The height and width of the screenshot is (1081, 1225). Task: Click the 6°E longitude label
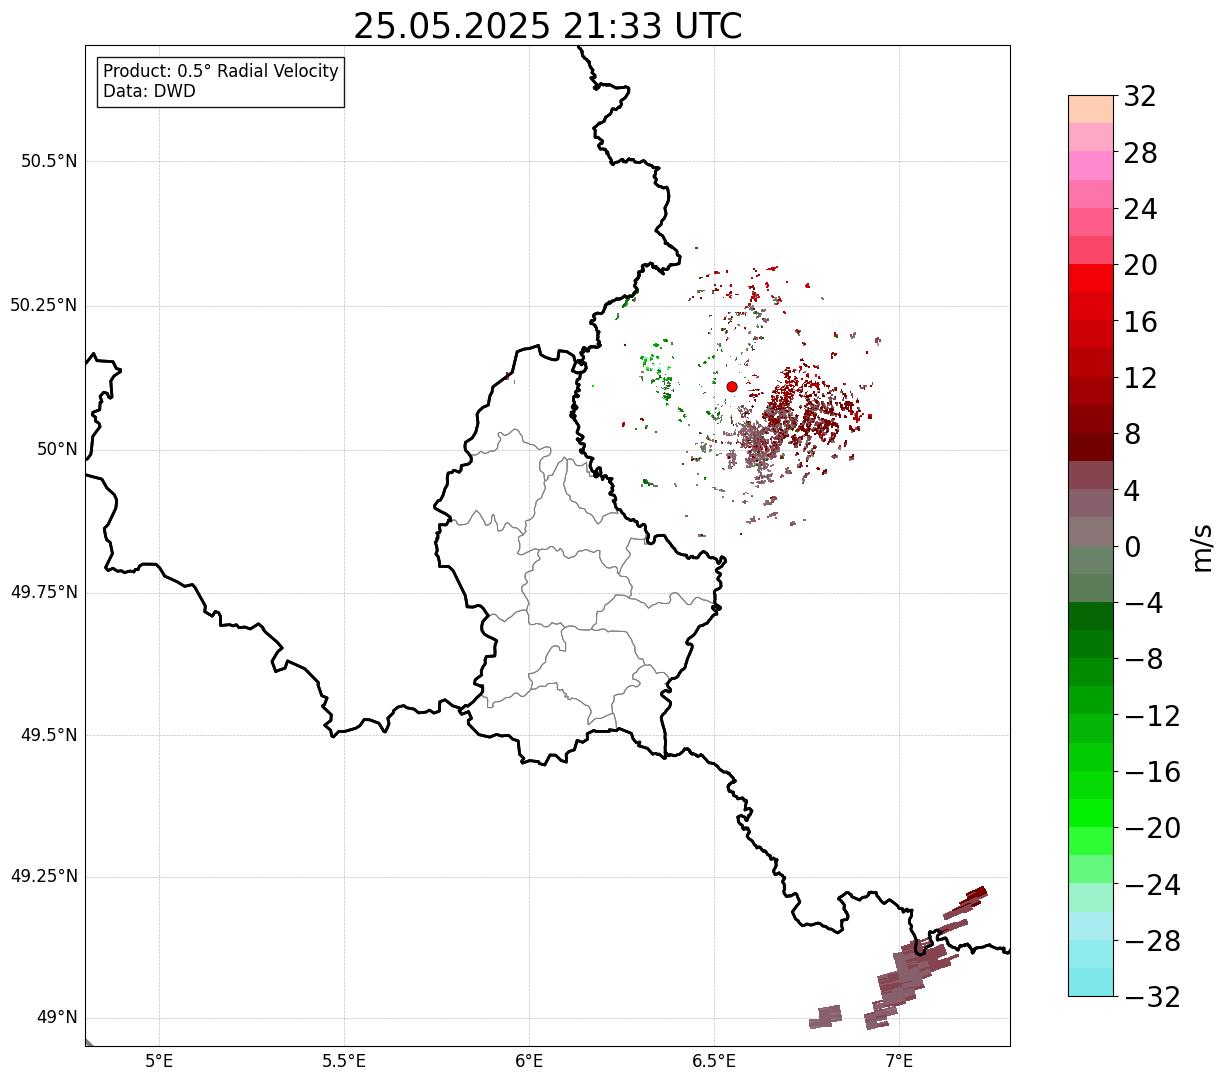[529, 1060]
